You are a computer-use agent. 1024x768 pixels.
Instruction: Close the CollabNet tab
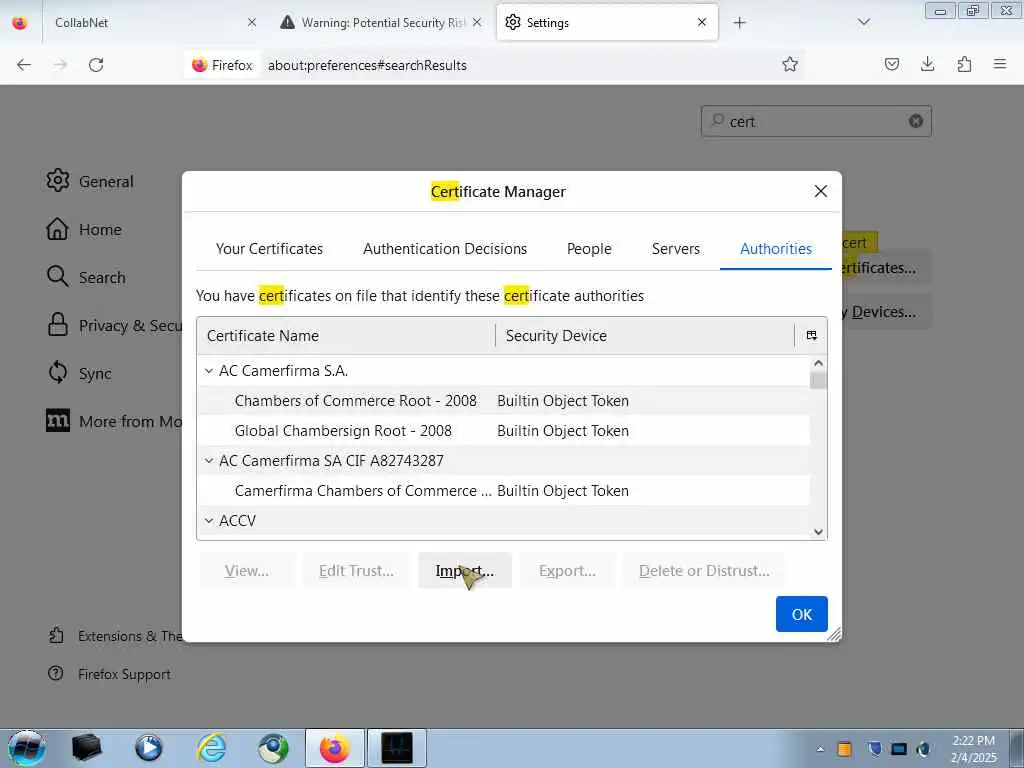click(x=251, y=22)
